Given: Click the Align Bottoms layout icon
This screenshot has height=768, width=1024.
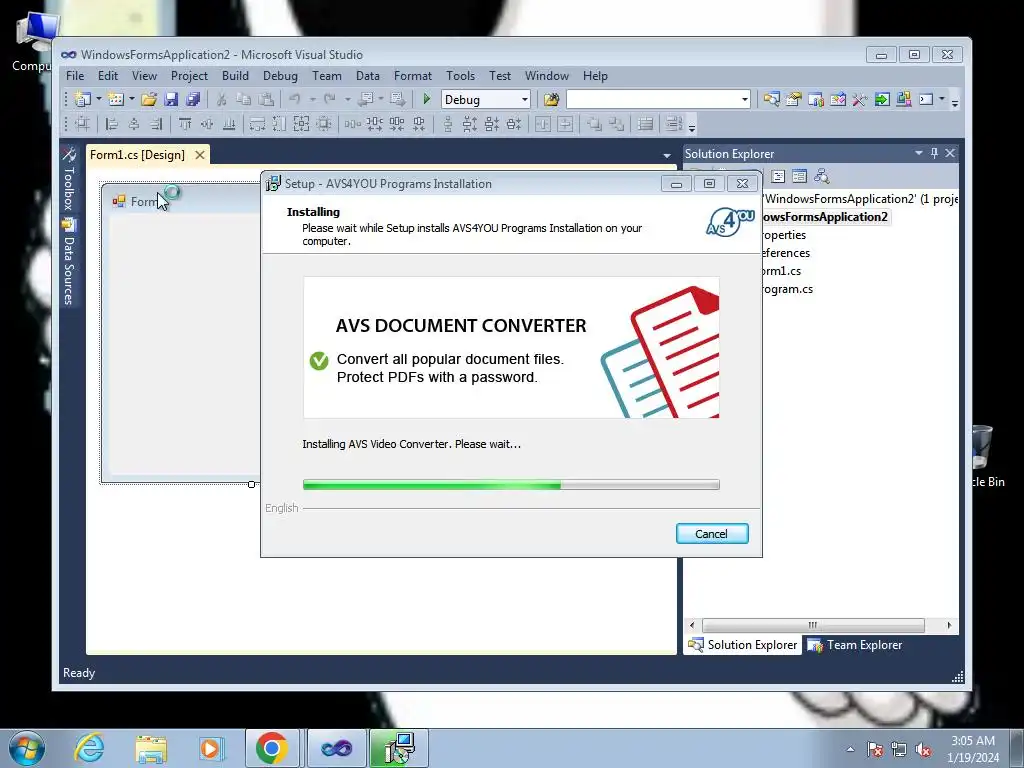Looking at the screenshot, I should [229, 123].
